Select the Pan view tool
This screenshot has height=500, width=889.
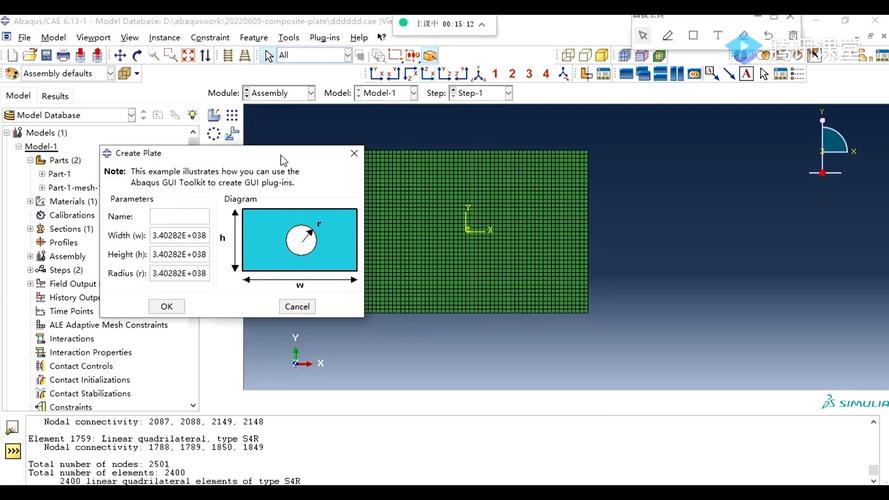pyautogui.click(x=120, y=56)
